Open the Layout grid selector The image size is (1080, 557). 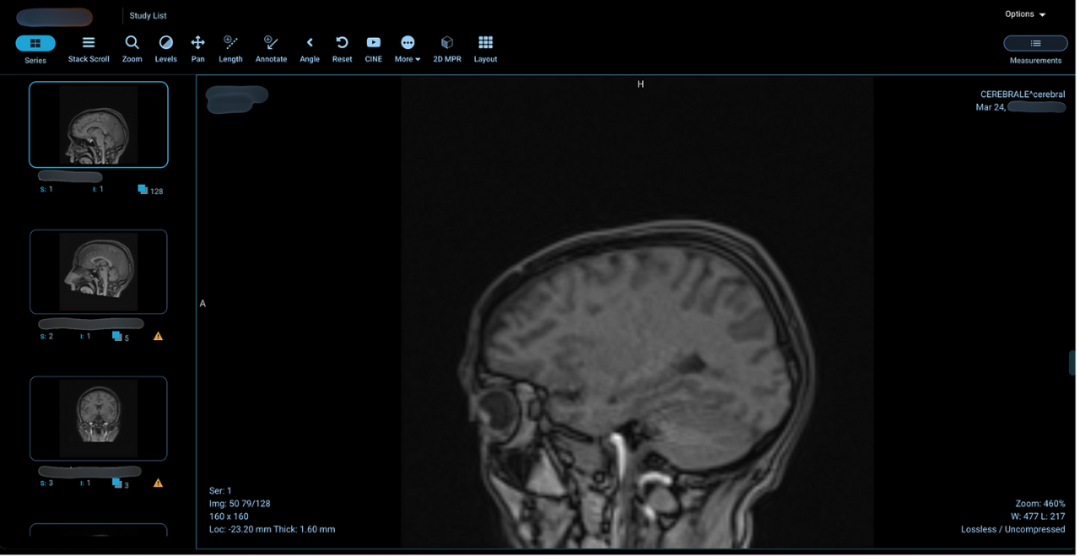(485, 49)
